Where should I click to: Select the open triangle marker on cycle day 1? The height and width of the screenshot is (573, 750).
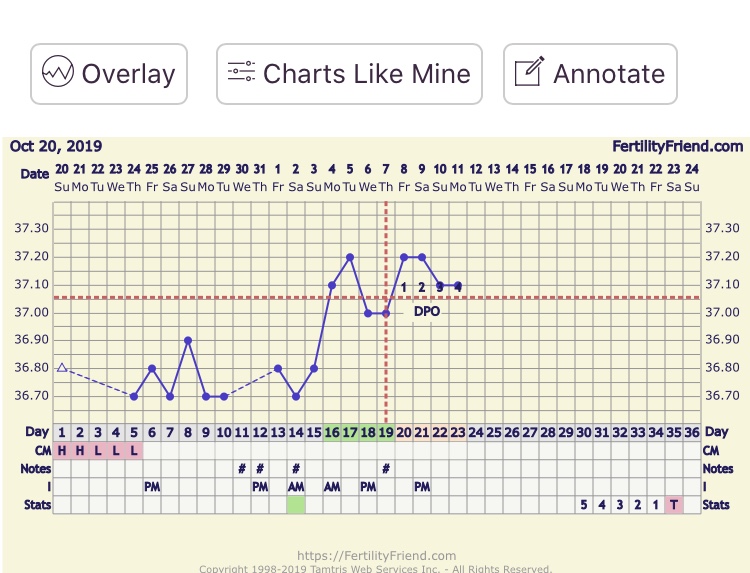(62, 368)
